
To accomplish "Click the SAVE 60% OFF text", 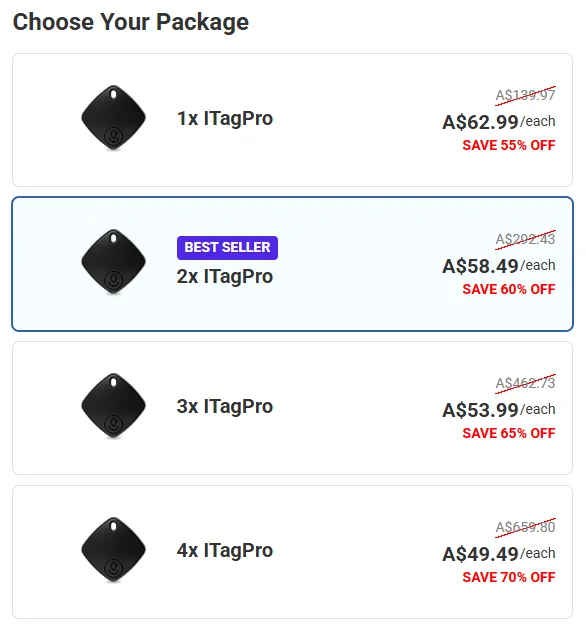I will click(509, 290).
